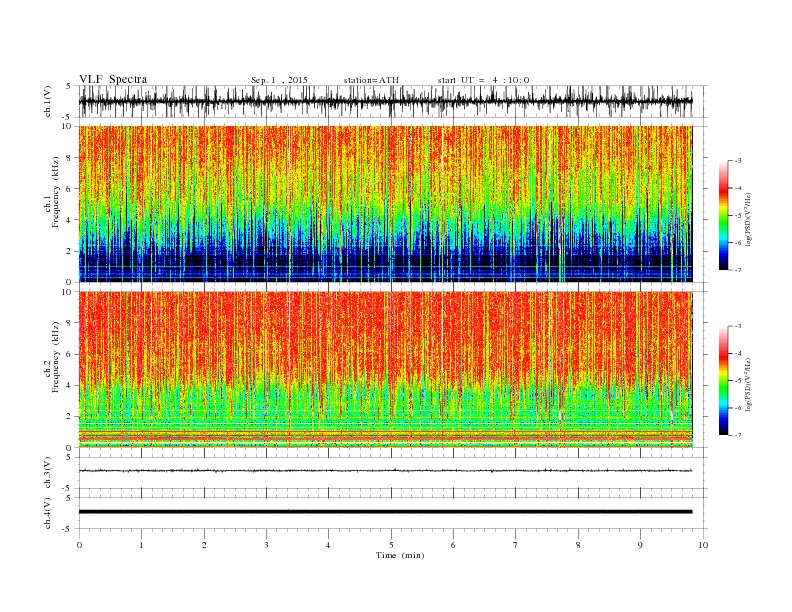Viewport: 792px width, 612px height.
Task: Click the ch.3 waveform trace line
Action: point(385,471)
